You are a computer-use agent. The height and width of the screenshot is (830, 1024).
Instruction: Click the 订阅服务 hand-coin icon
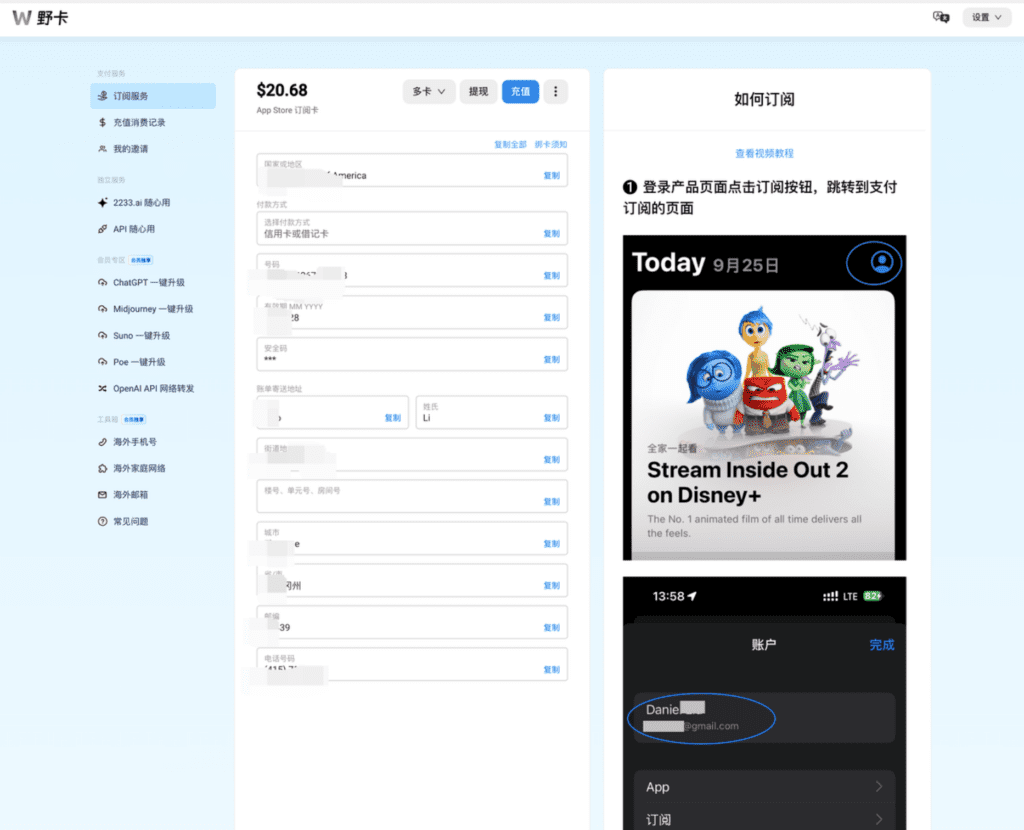pos(103,96)
